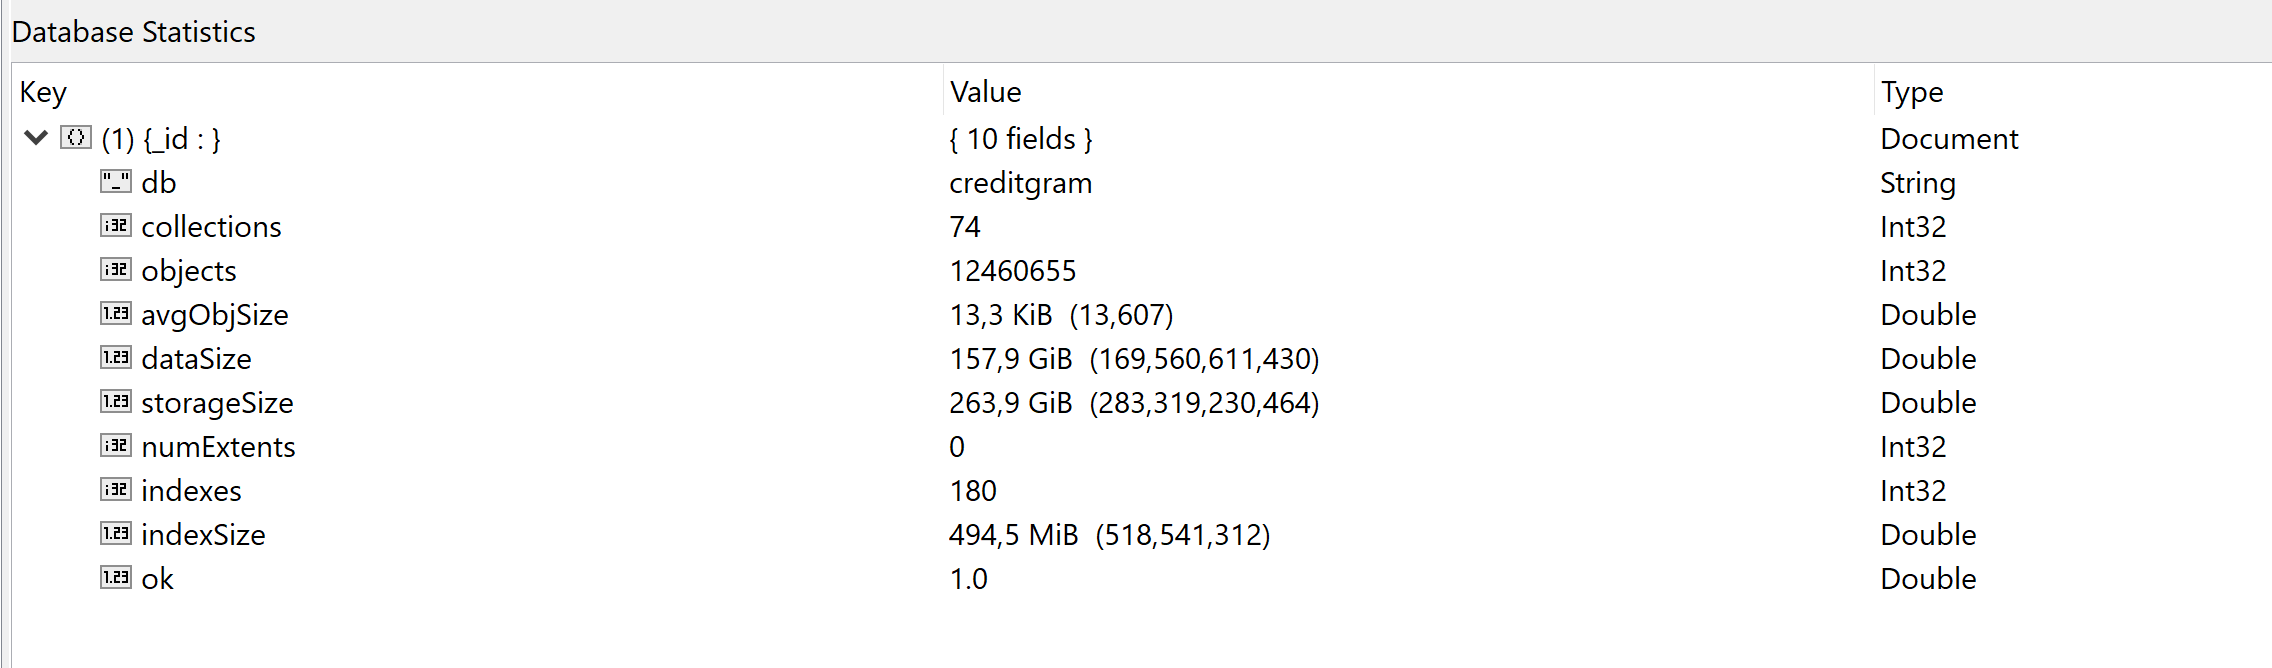Image resolution: width=2272 pixels, height=668 pixels.
Task: Click the Database Statistics panel title
Action: coord(134,32)
